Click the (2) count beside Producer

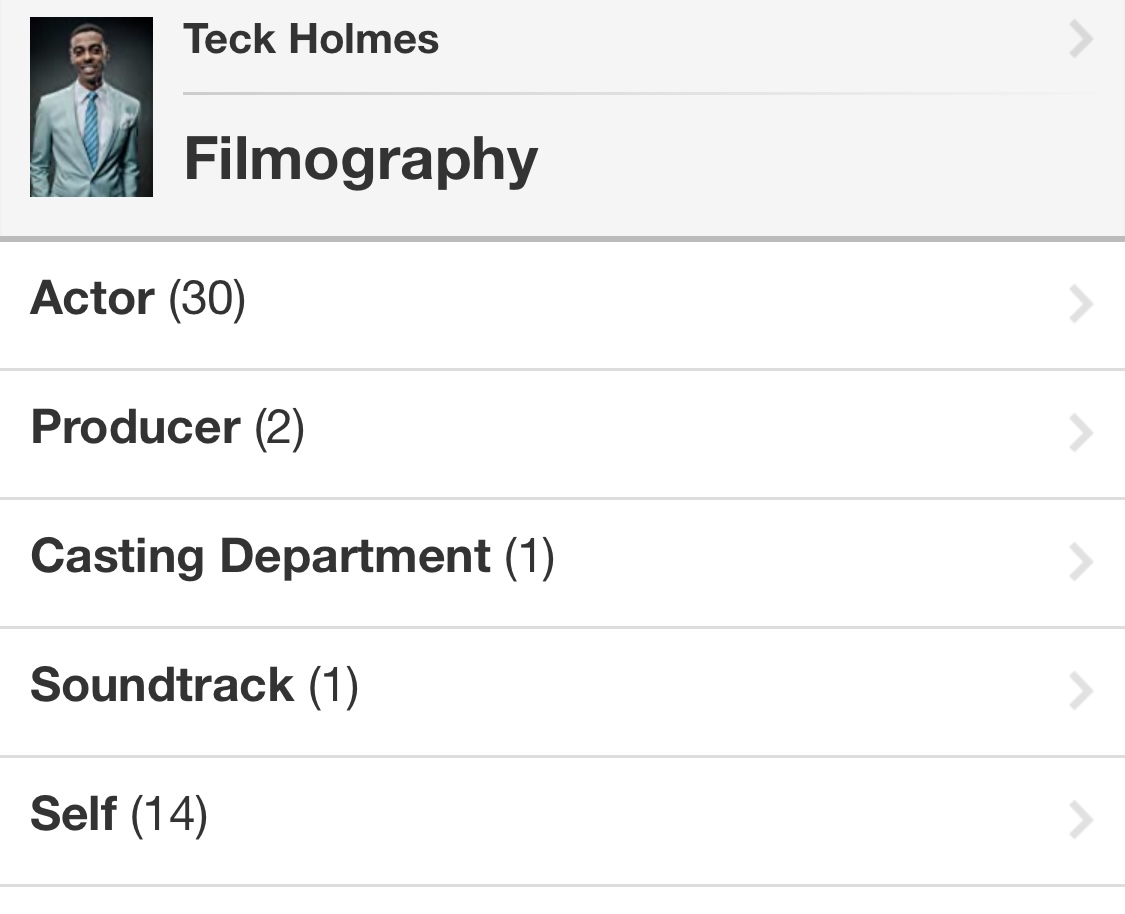[x=280, y=428]
